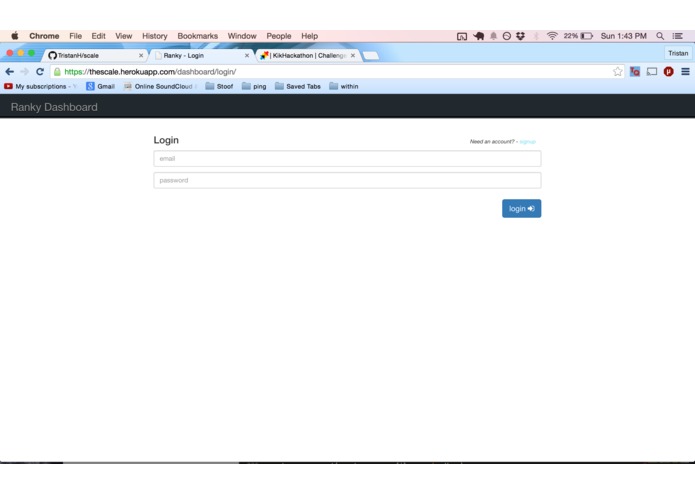Click the address bar URL
695x494 pixels.
[150, 71]
